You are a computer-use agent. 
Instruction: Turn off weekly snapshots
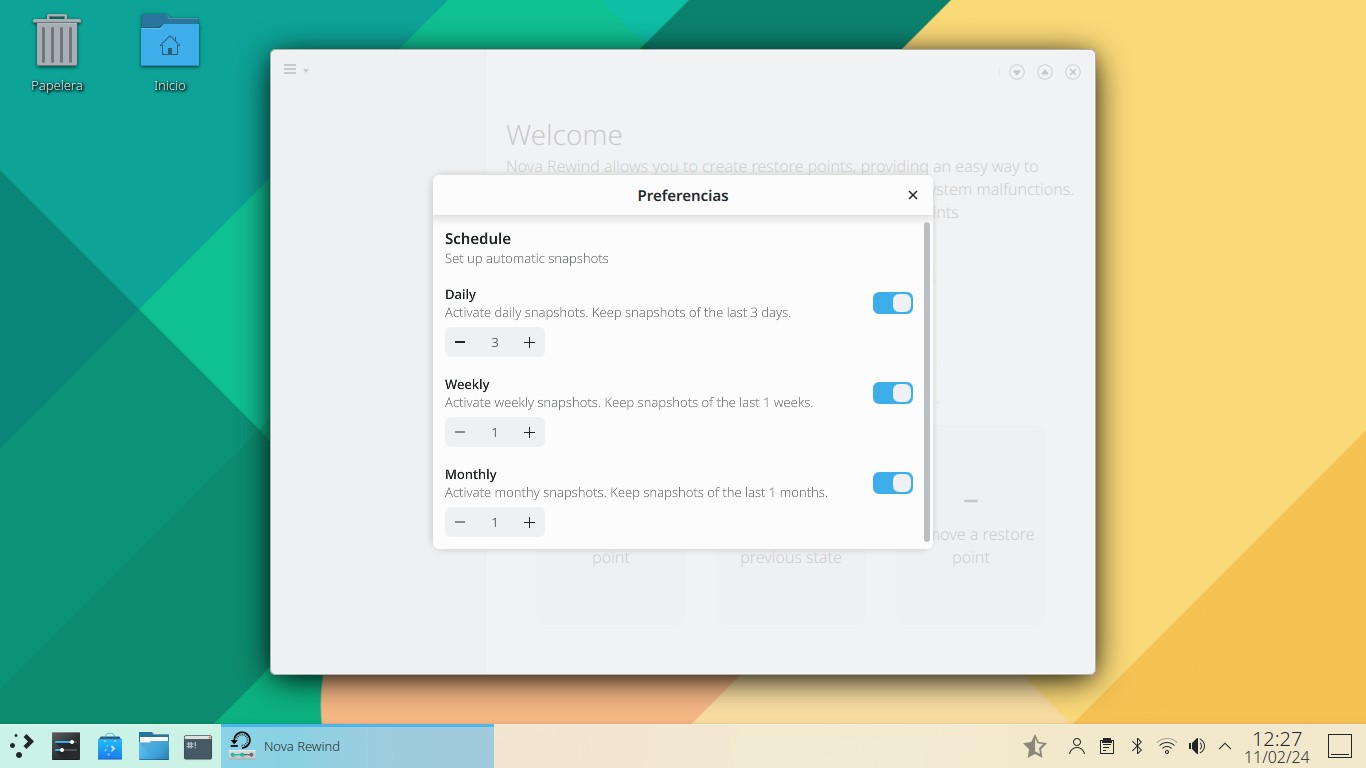(x=892, y=392)
